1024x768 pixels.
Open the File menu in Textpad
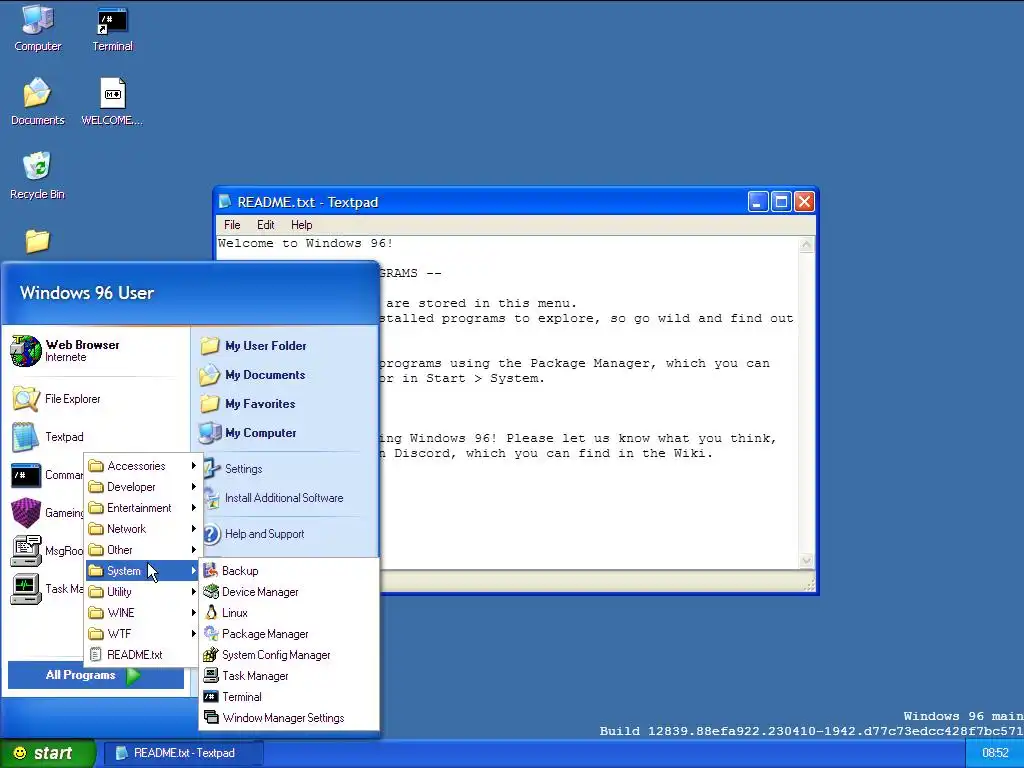pos(232,225)
